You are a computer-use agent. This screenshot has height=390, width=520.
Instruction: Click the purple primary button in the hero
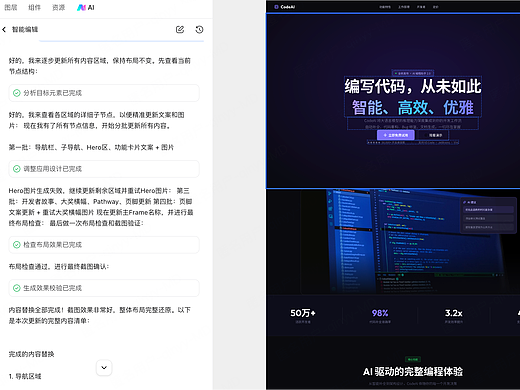(x=396, y=135)
